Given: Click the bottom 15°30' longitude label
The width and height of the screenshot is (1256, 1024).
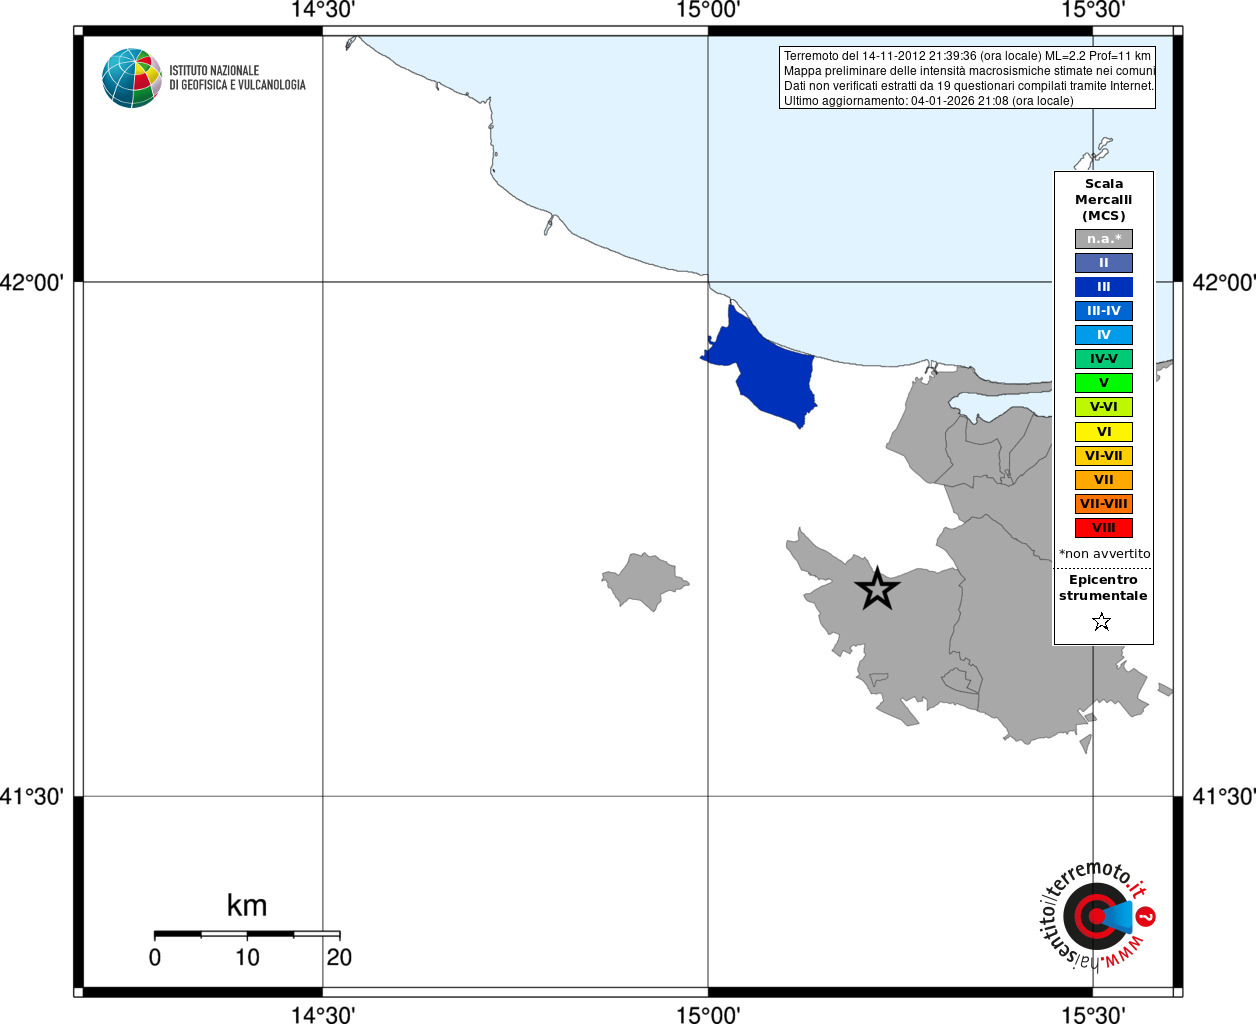Looking at the screenshot, I should click(1093, 1015).
